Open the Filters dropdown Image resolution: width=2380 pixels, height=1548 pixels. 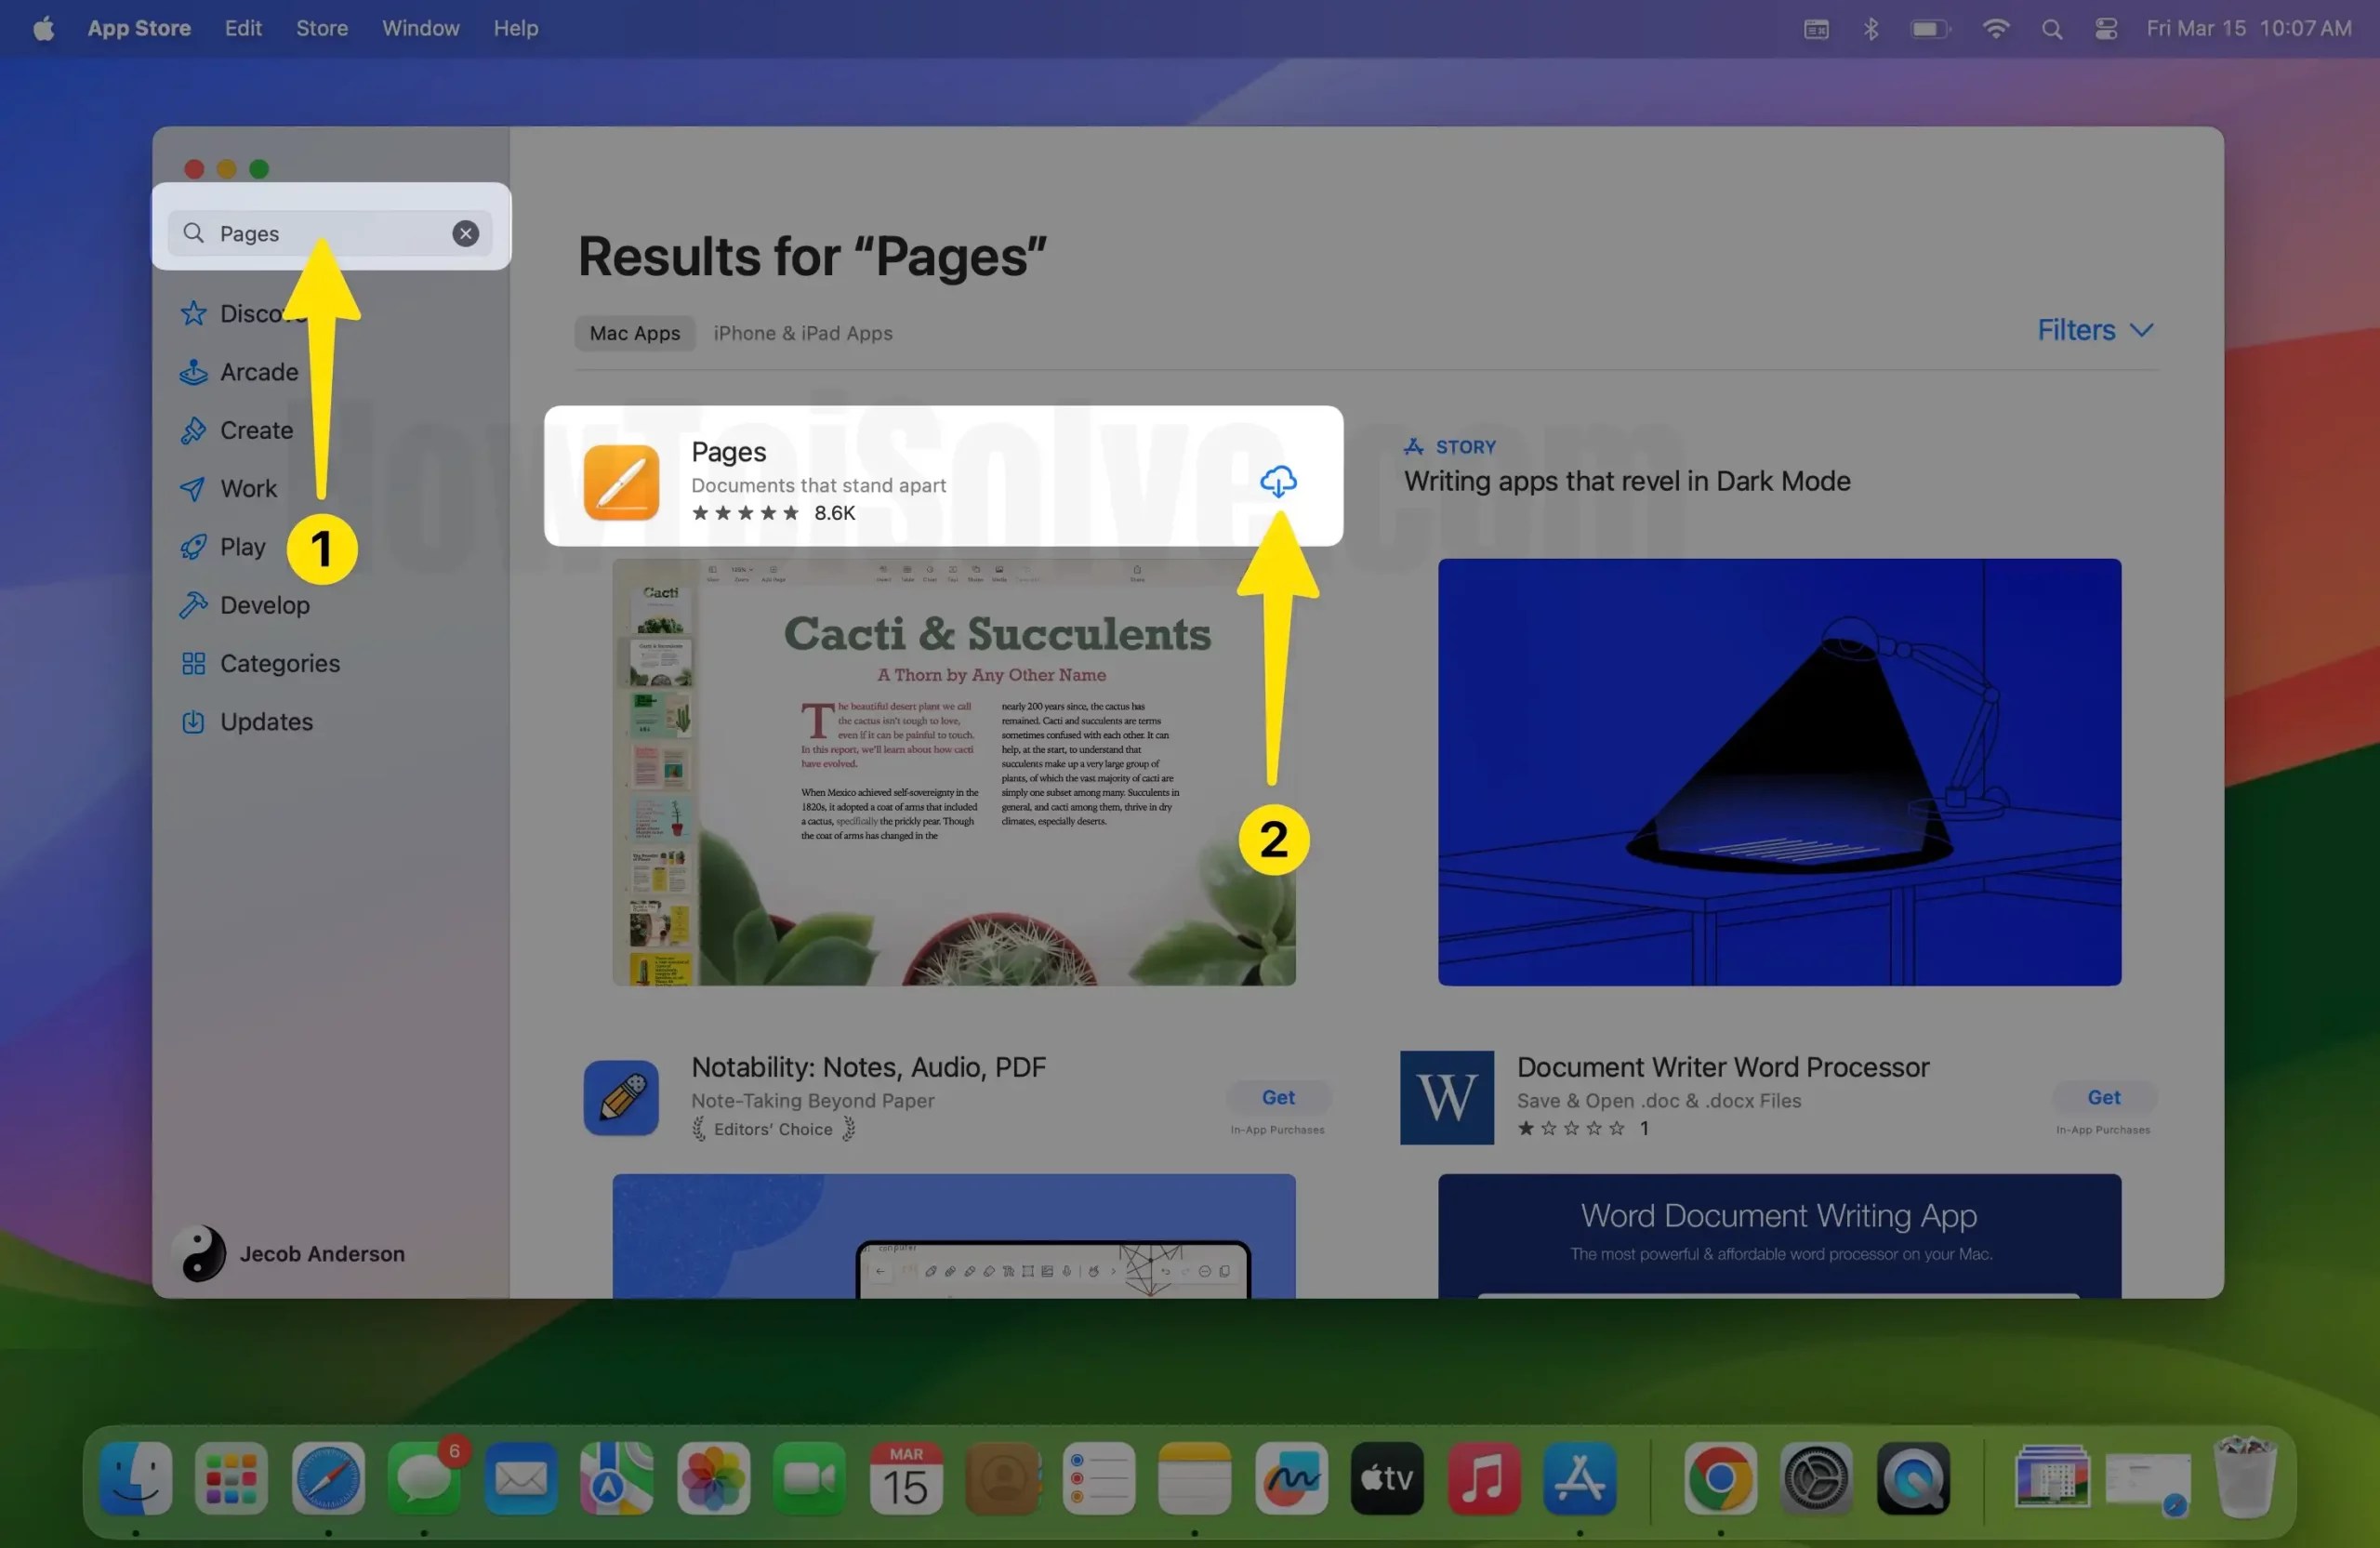click(2094, 329)
